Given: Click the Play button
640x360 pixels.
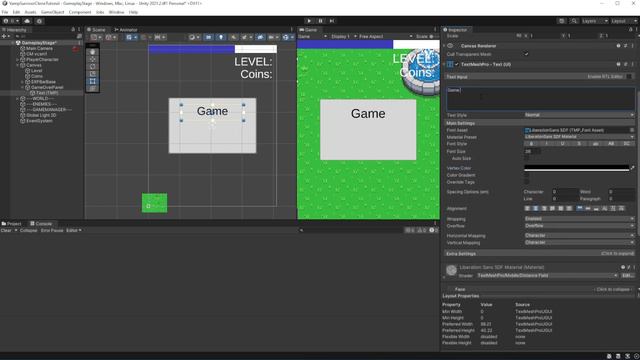Looking at the screenshot, I should (x=309, y=21).
